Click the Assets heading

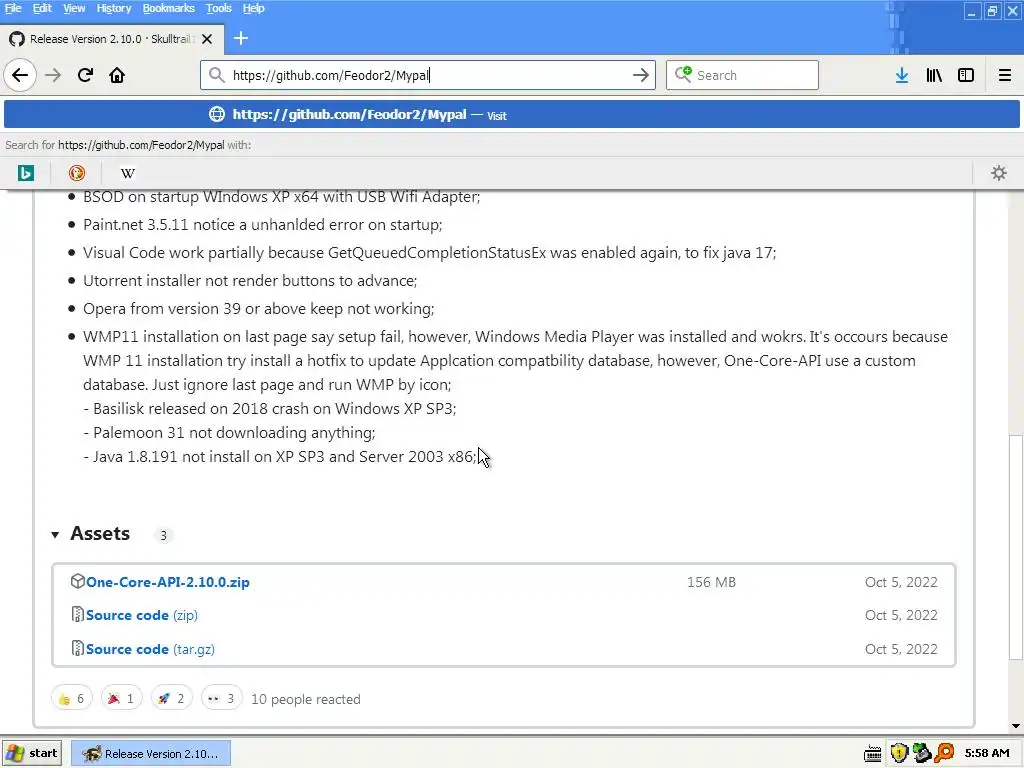point(100,534)
